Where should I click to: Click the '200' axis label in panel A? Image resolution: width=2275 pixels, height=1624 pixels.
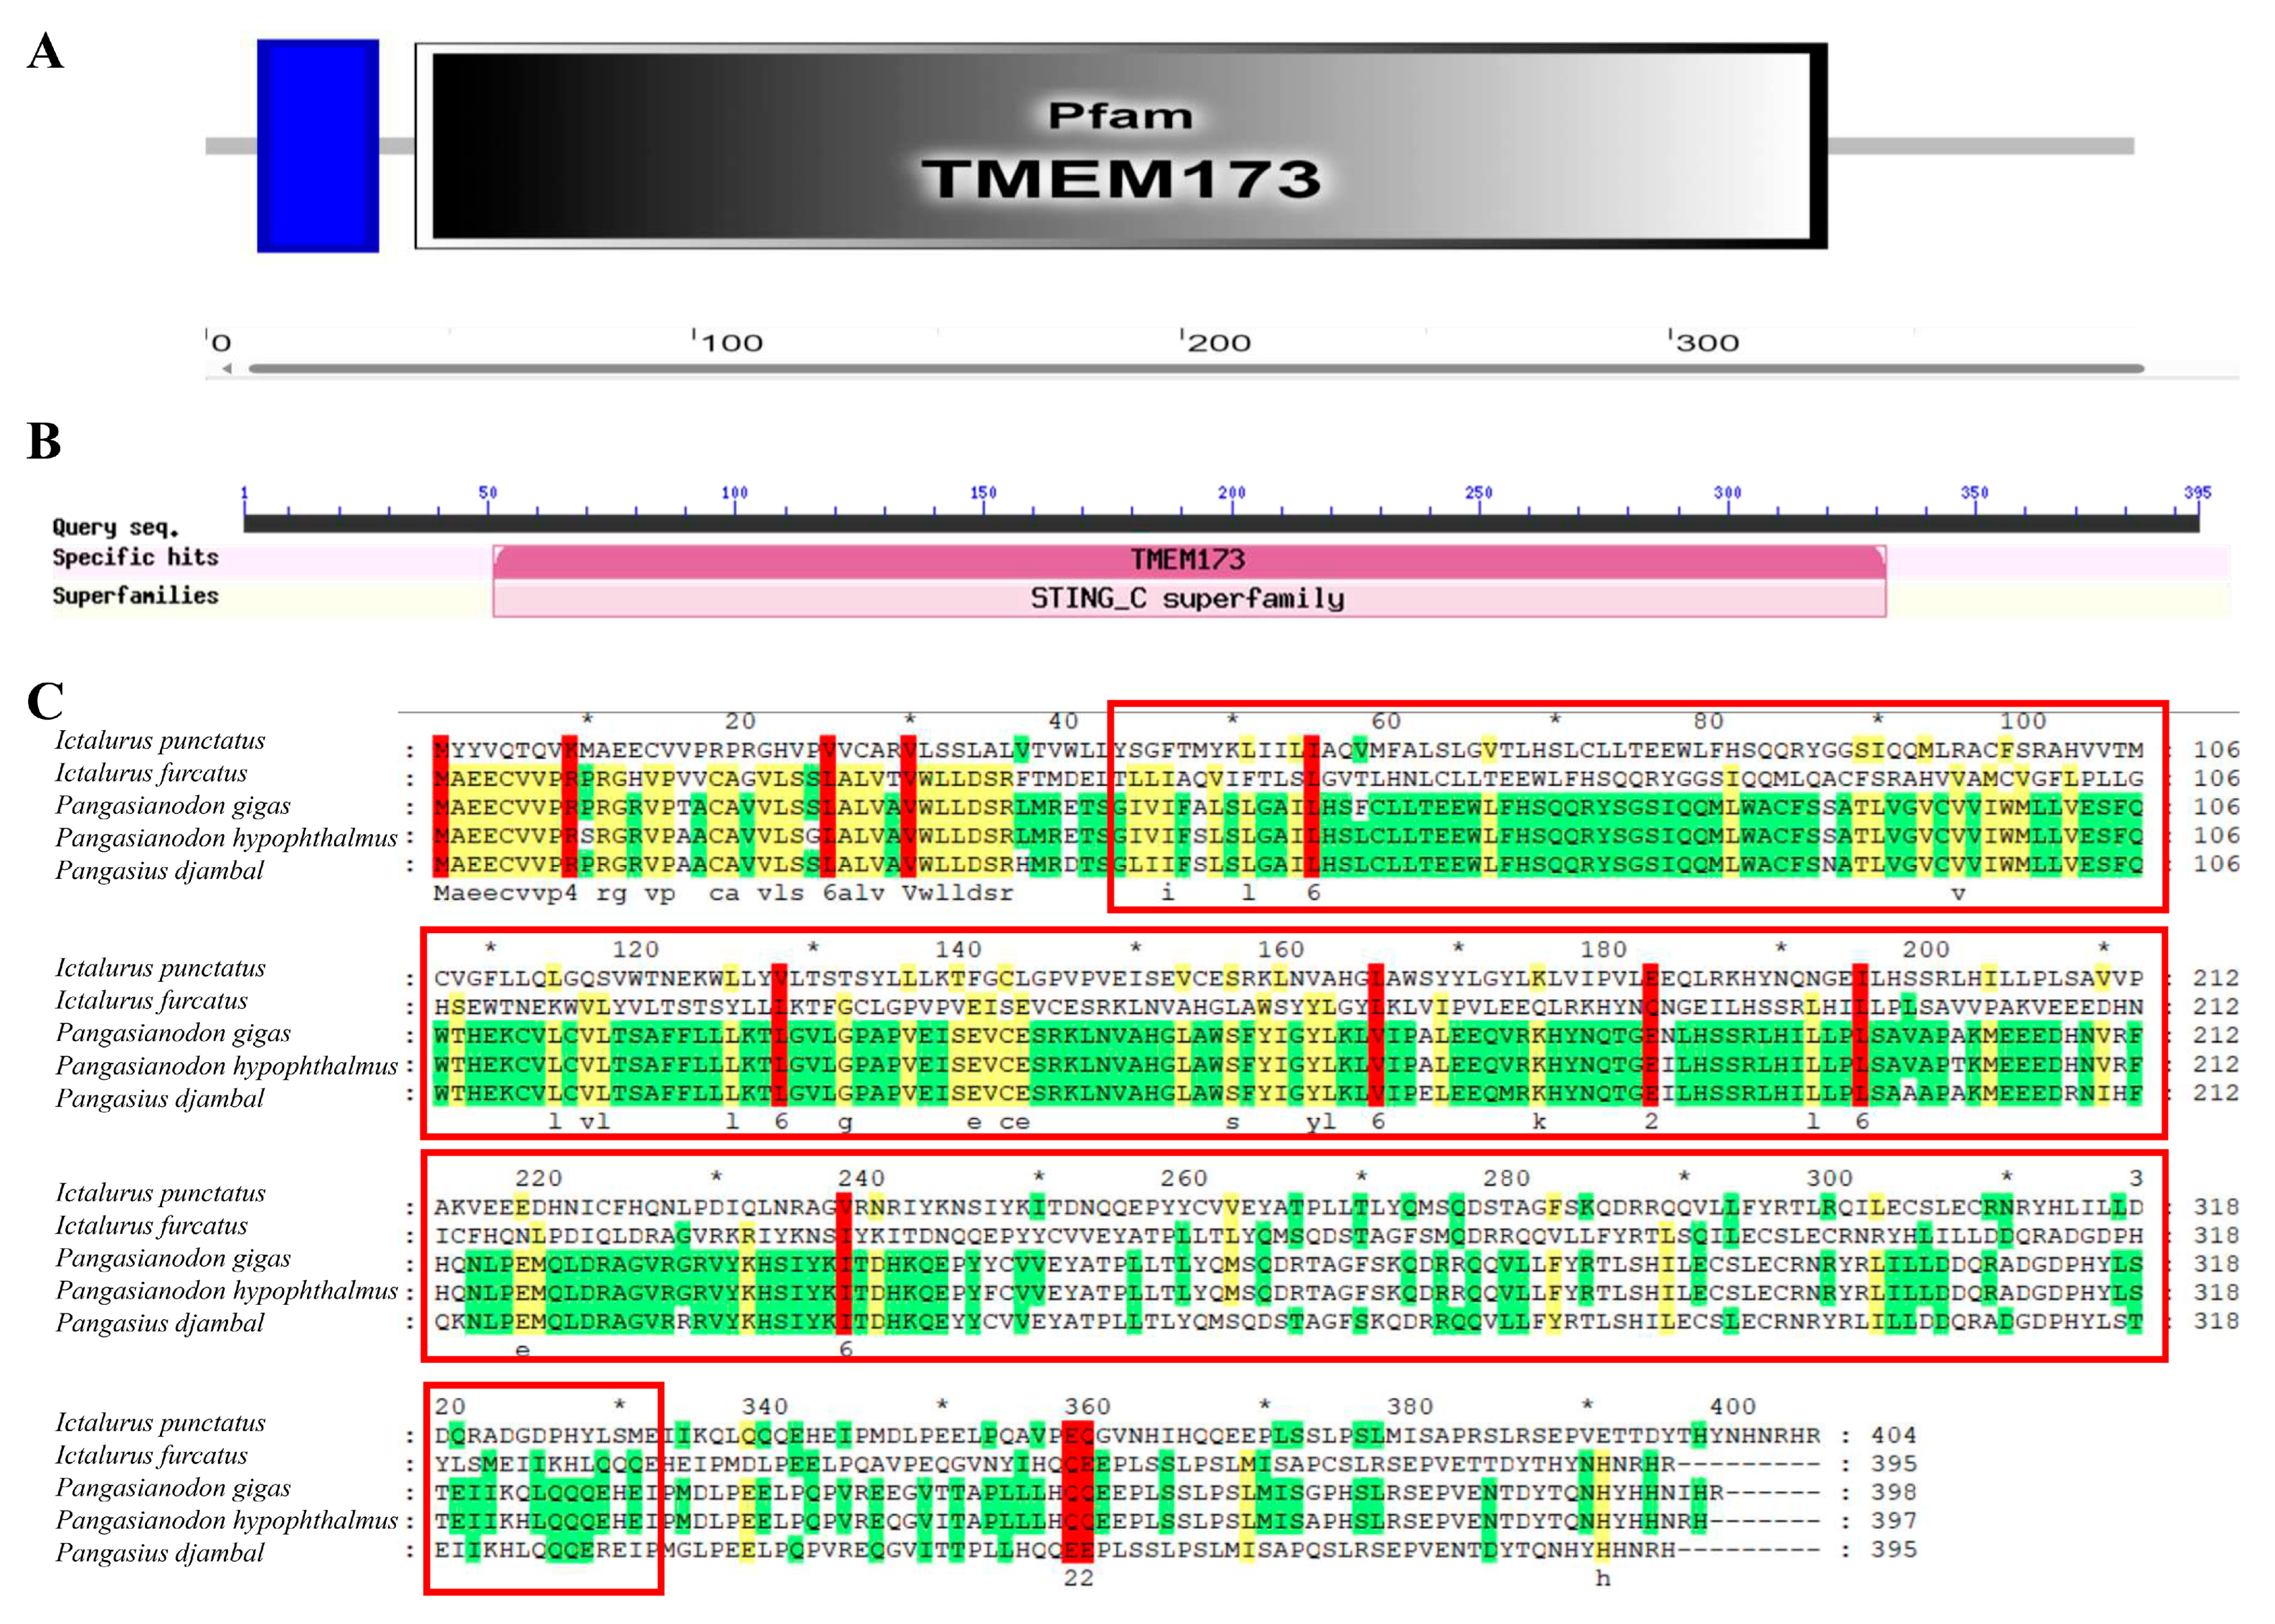[x=1219, y=343]
